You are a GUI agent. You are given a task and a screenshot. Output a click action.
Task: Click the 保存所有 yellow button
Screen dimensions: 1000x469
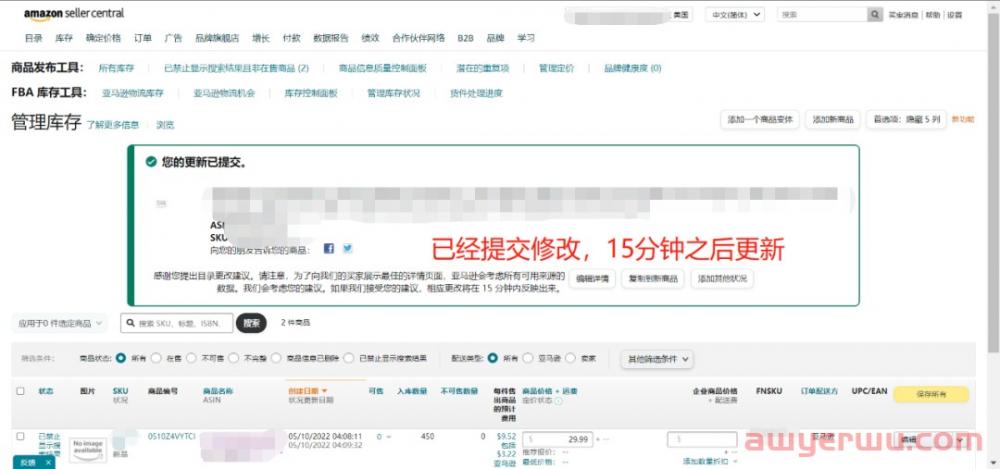pyautogui.click(x=930, y=394)
